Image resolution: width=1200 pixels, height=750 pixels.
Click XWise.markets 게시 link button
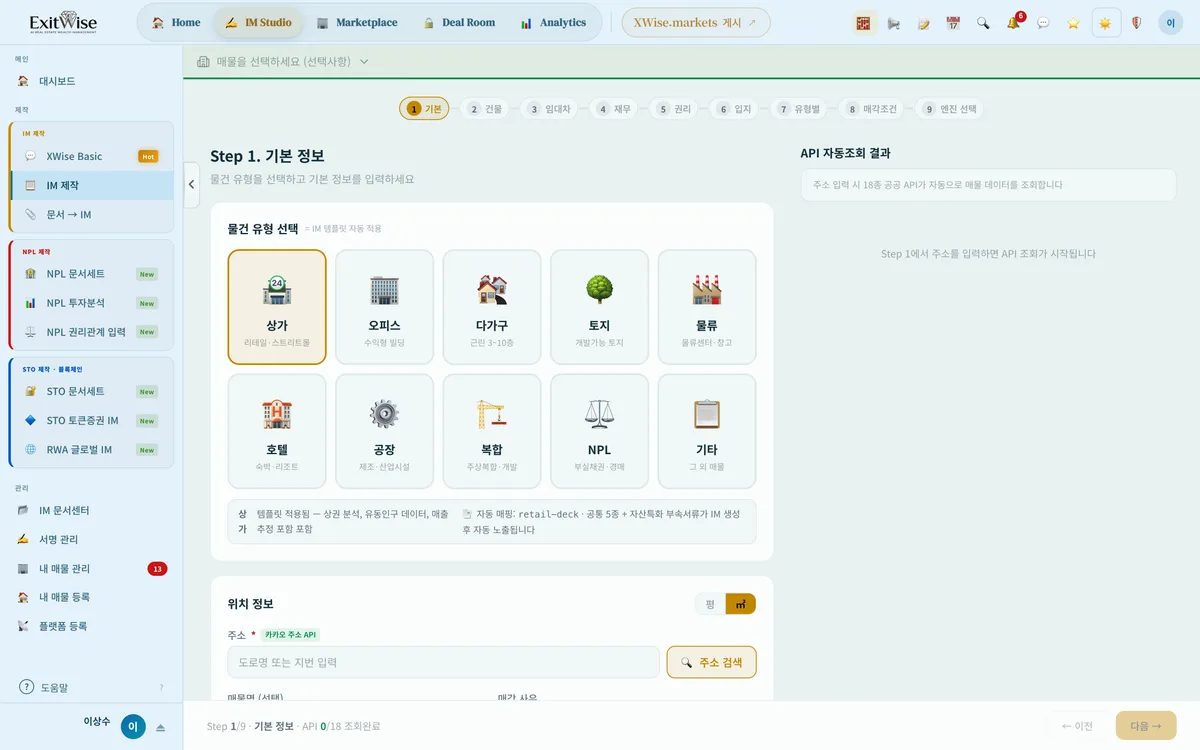tap(695, 22)
